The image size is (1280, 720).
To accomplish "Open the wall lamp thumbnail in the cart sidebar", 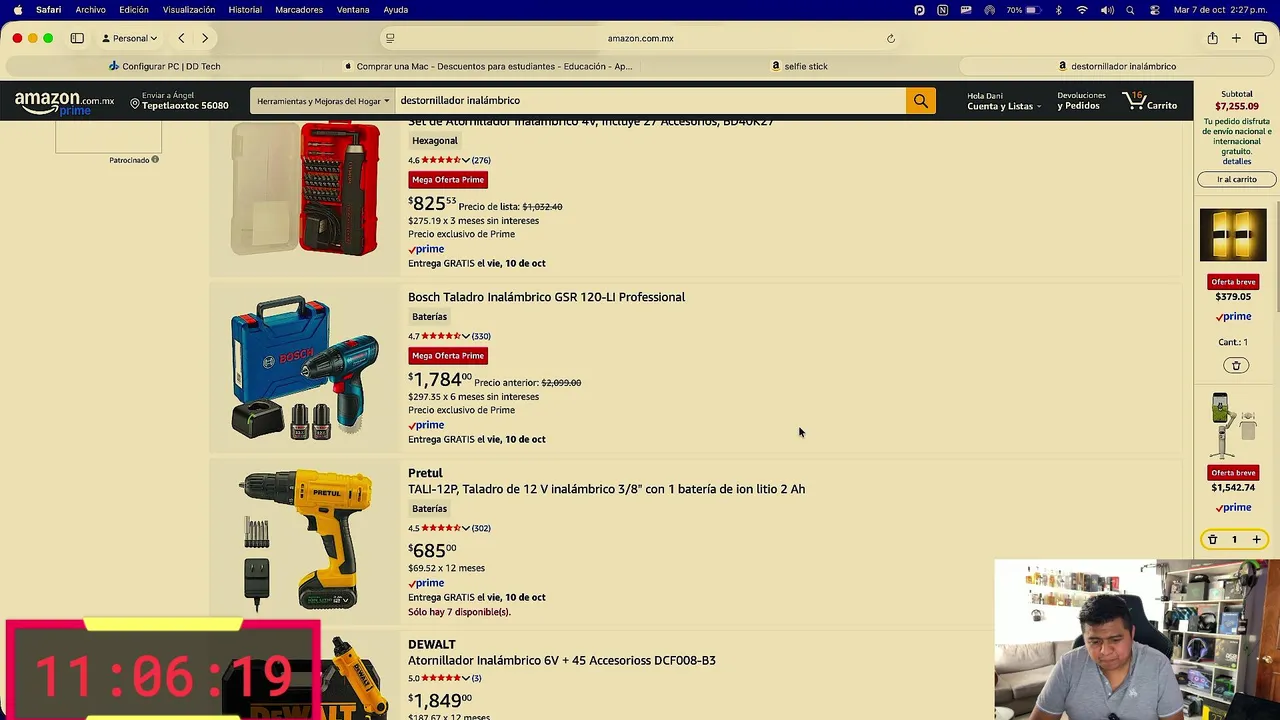I will coord(1233,235).
